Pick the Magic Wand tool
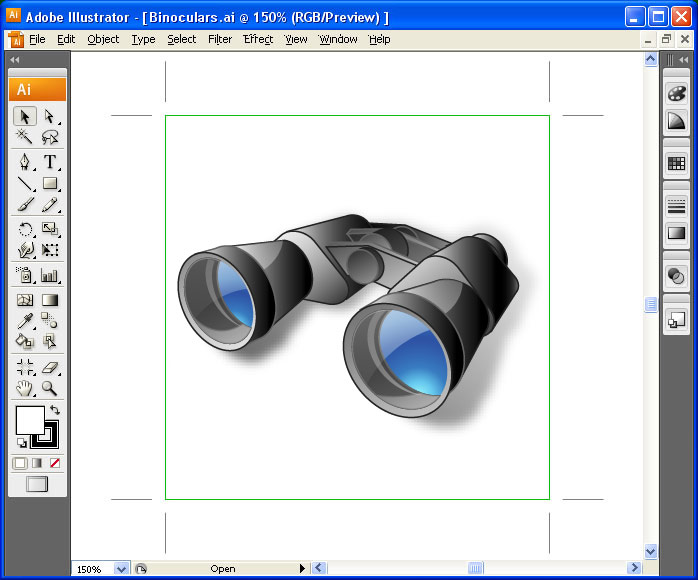 click(x=26, y=138)
